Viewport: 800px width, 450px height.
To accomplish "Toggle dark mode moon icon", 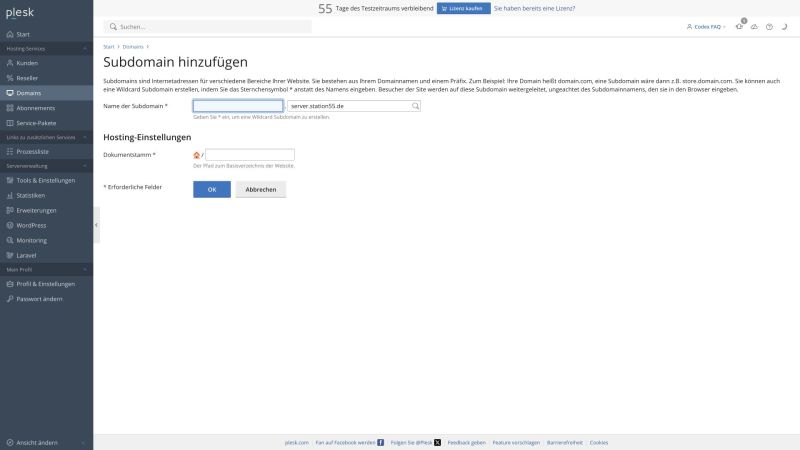I will click(784, 27).
